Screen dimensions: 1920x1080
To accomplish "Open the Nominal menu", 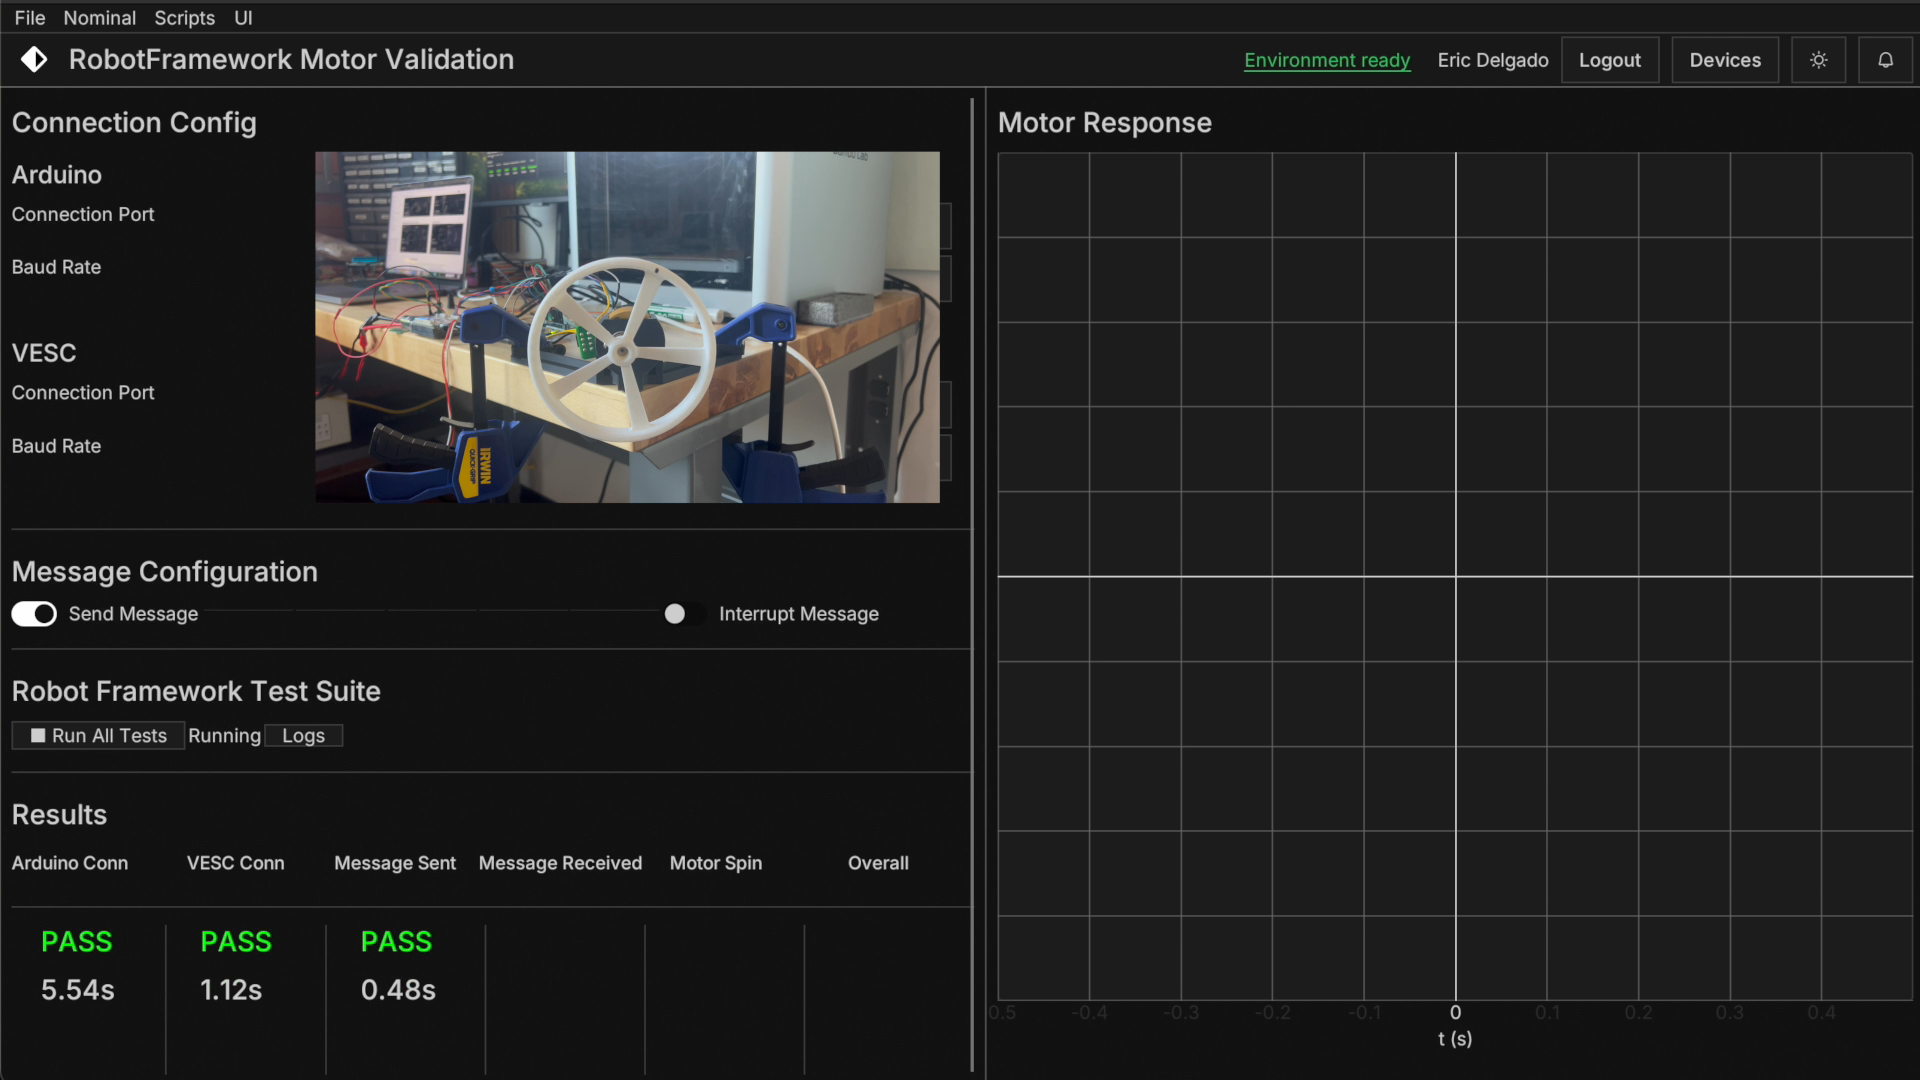I will coord(99,18).
